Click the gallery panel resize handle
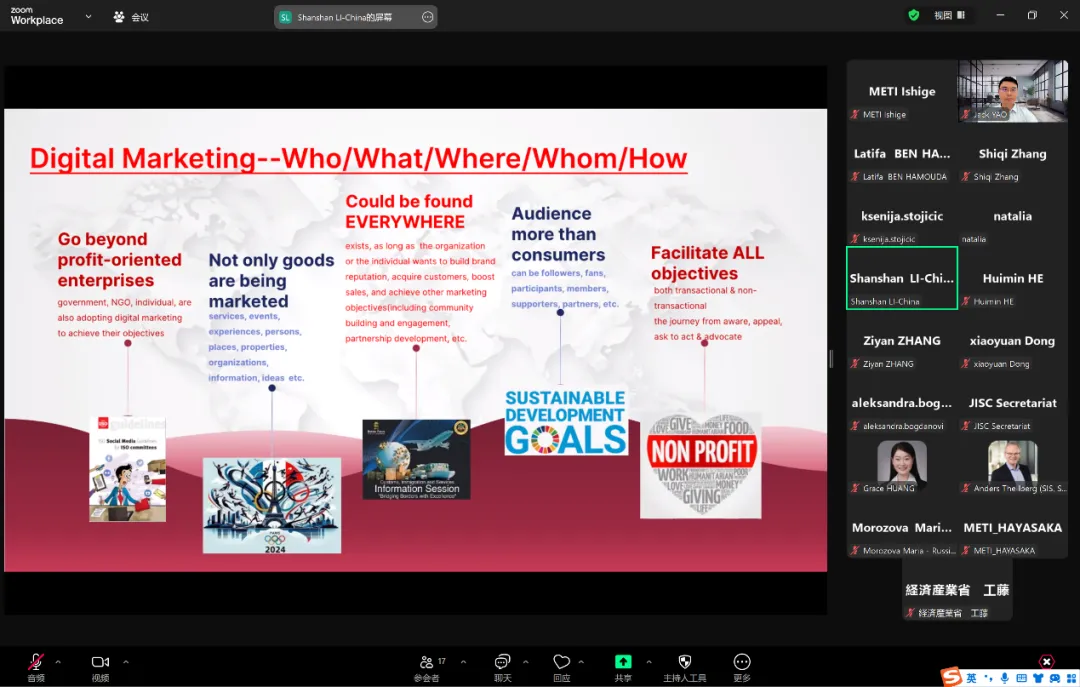Screen dimensions: 1080x687 pyautogui.click(x=831, y=358)
